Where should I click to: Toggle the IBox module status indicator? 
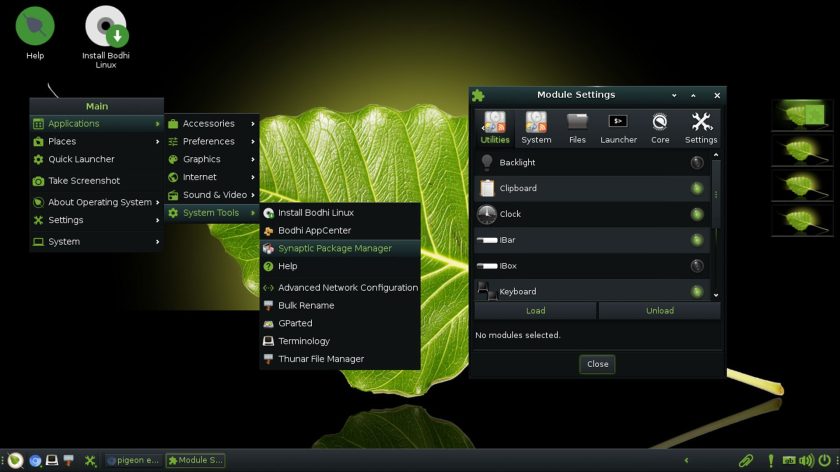coord(696,266)
